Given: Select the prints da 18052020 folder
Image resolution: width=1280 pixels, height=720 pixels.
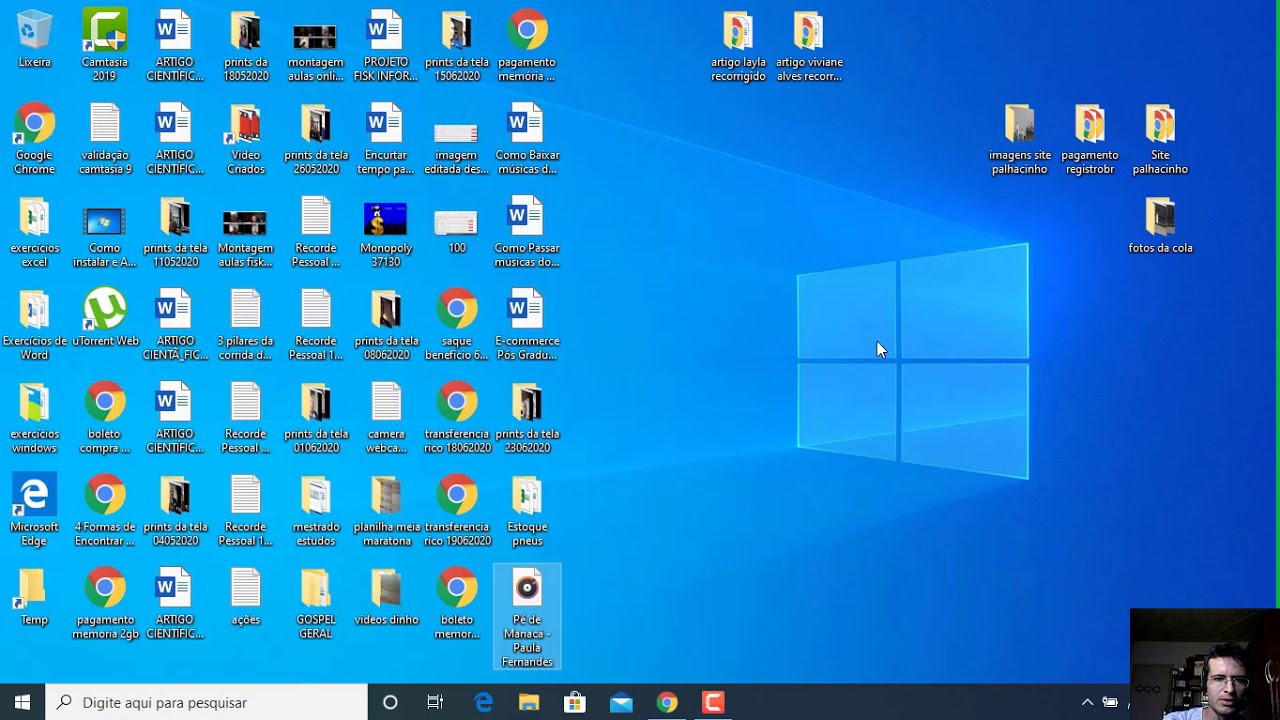Looking at the screenshot, I should click(246, 46).
